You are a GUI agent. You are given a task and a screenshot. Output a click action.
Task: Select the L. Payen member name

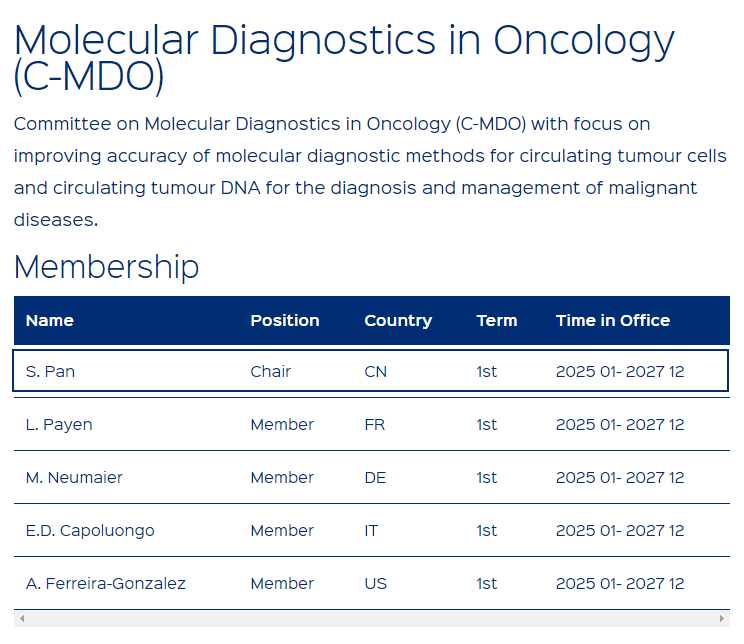(x=59, y=425)
